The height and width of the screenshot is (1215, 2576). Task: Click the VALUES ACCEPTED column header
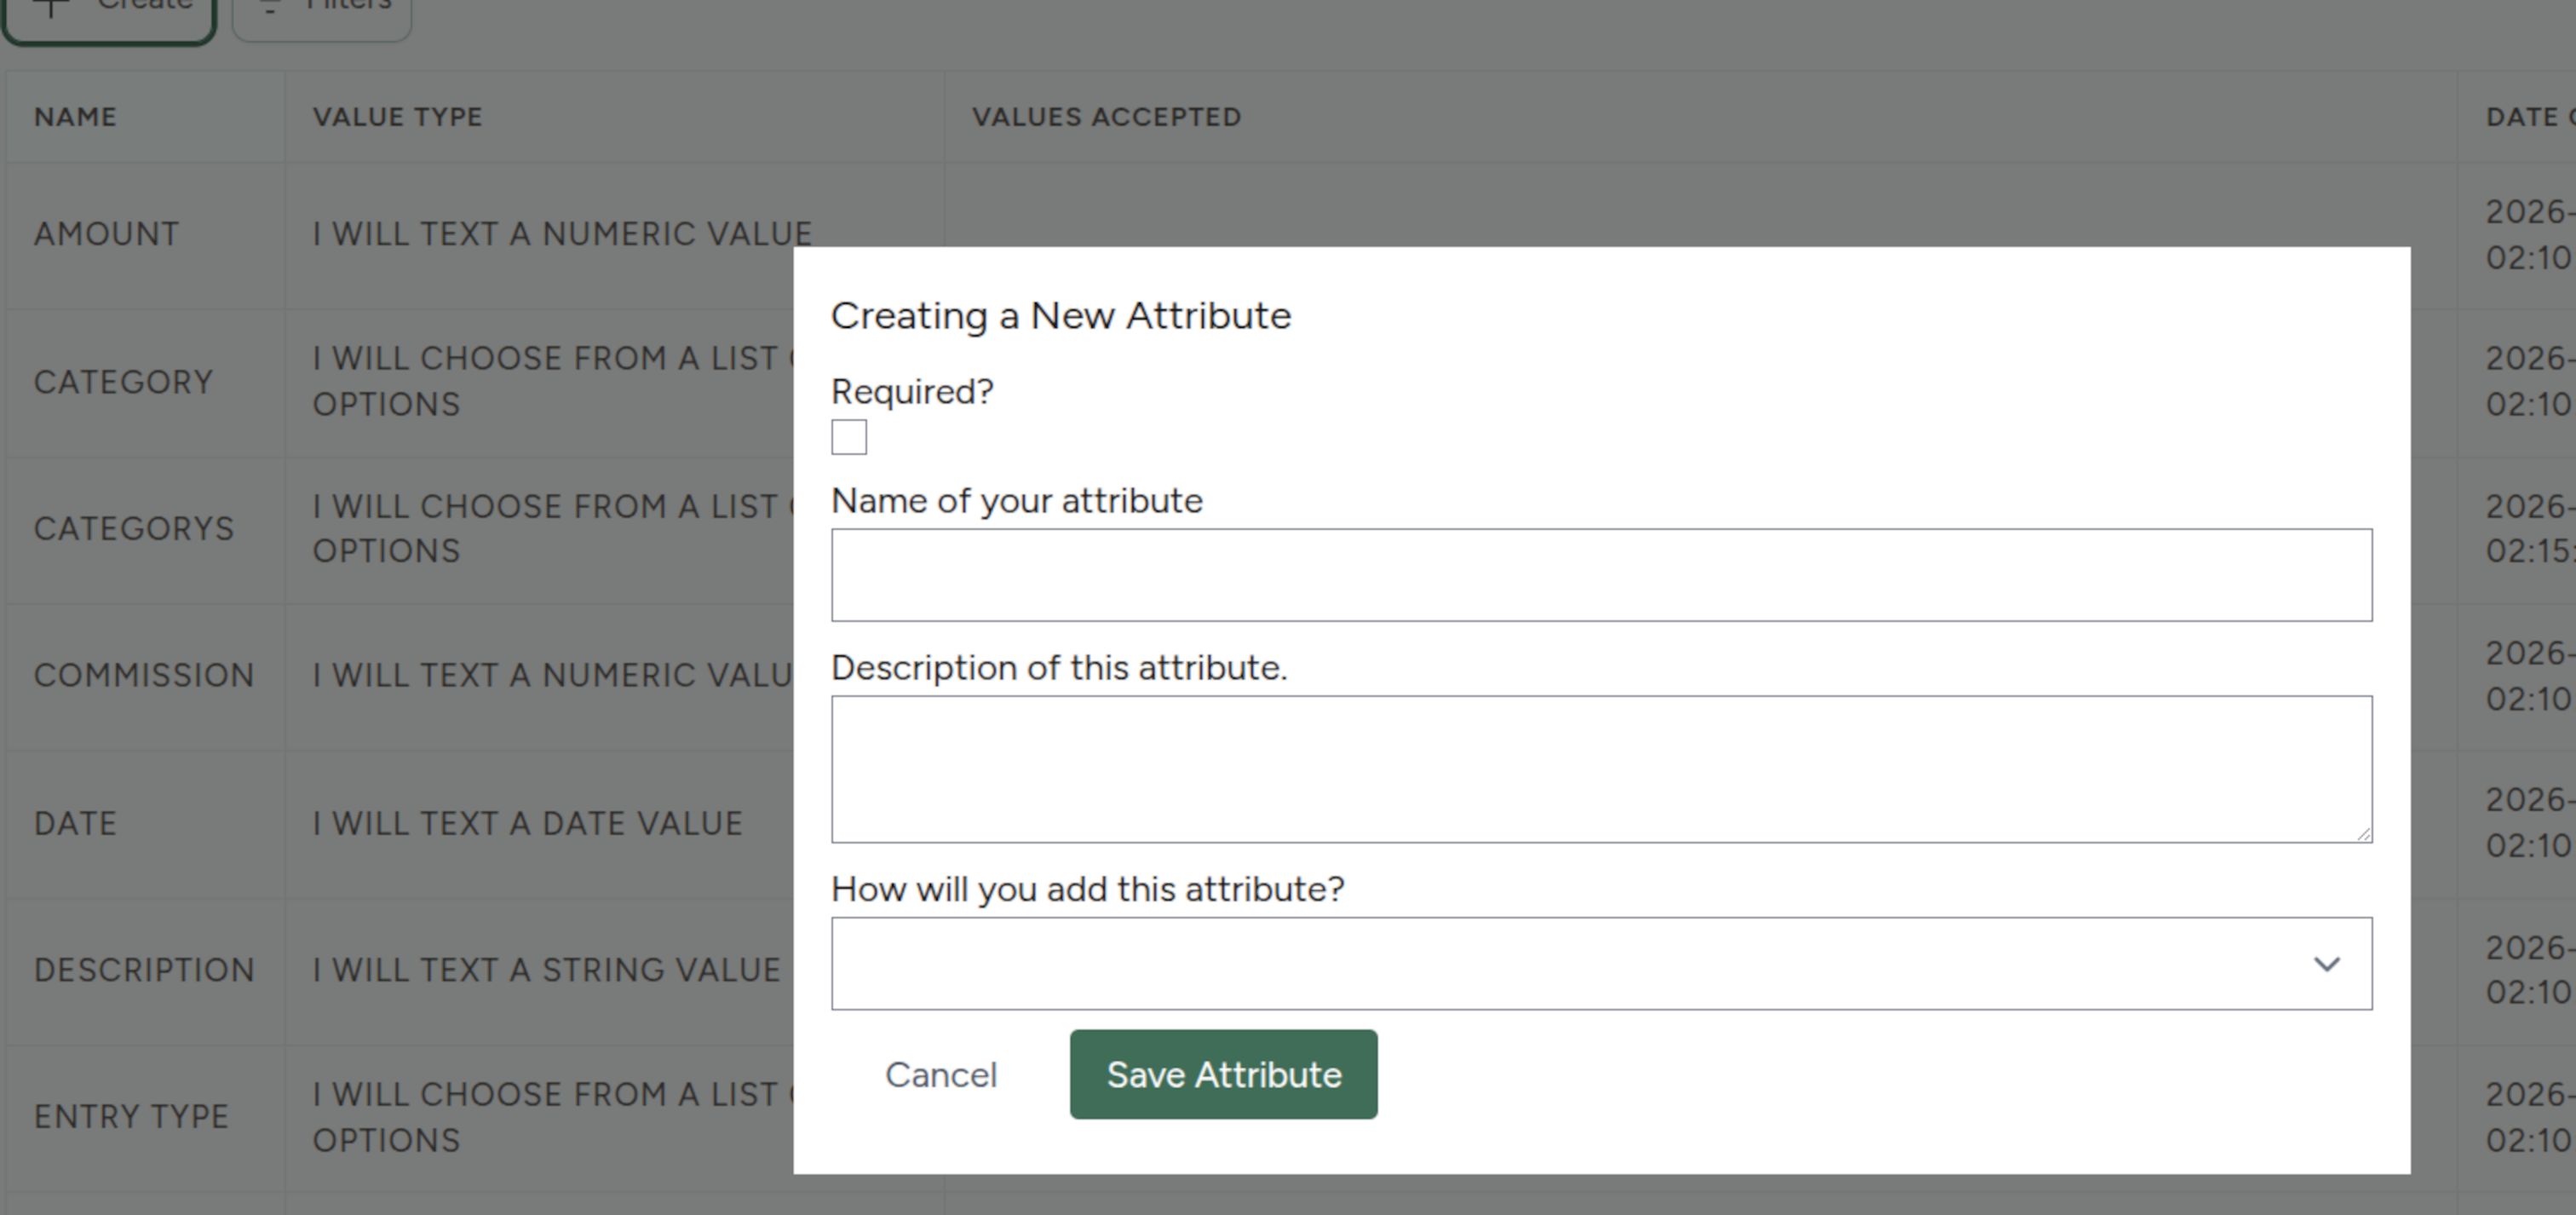point(1106,117)
